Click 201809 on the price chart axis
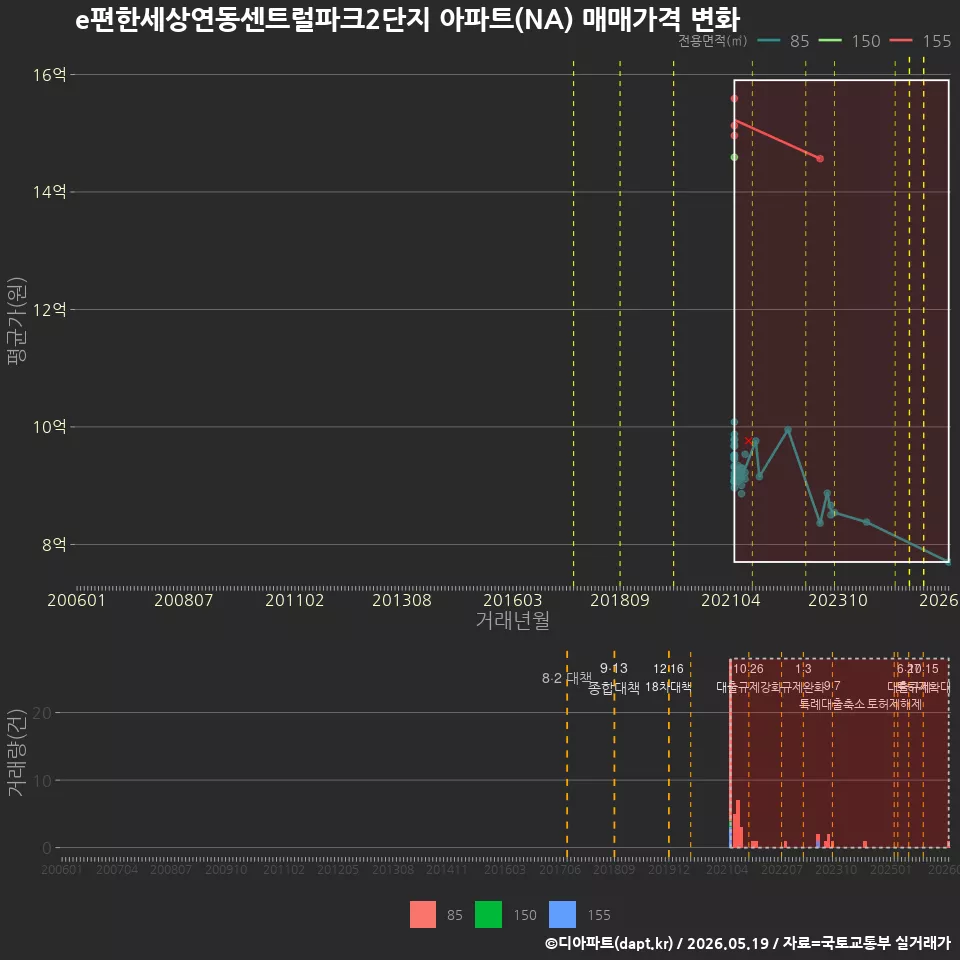 620,600
